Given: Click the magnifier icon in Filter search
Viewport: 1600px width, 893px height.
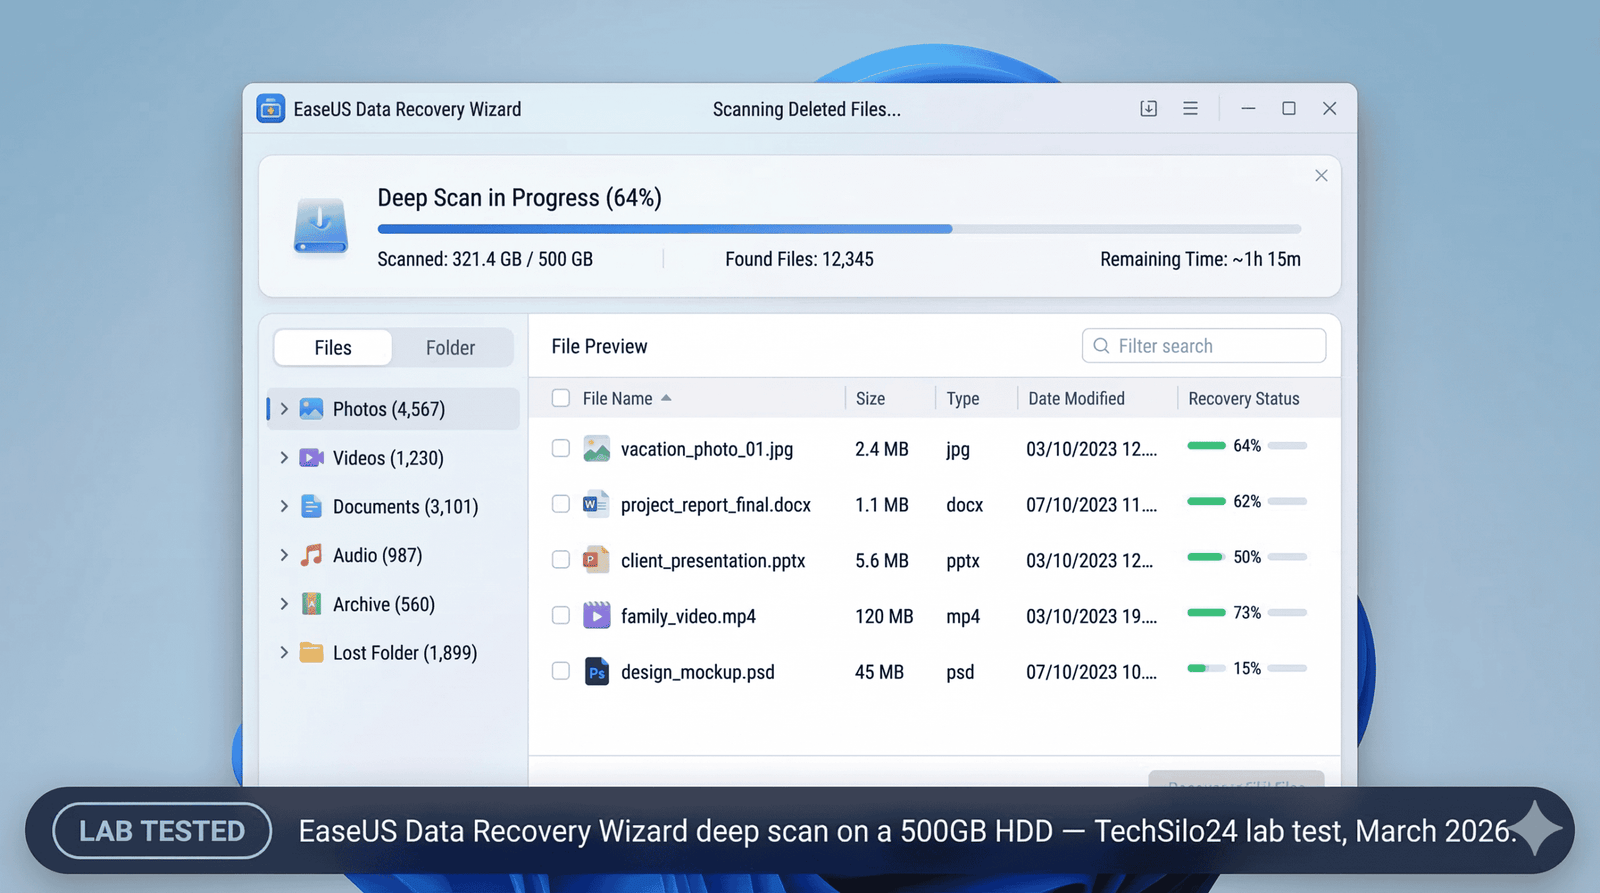Looking at the screenshot, I should (1101, 345).
